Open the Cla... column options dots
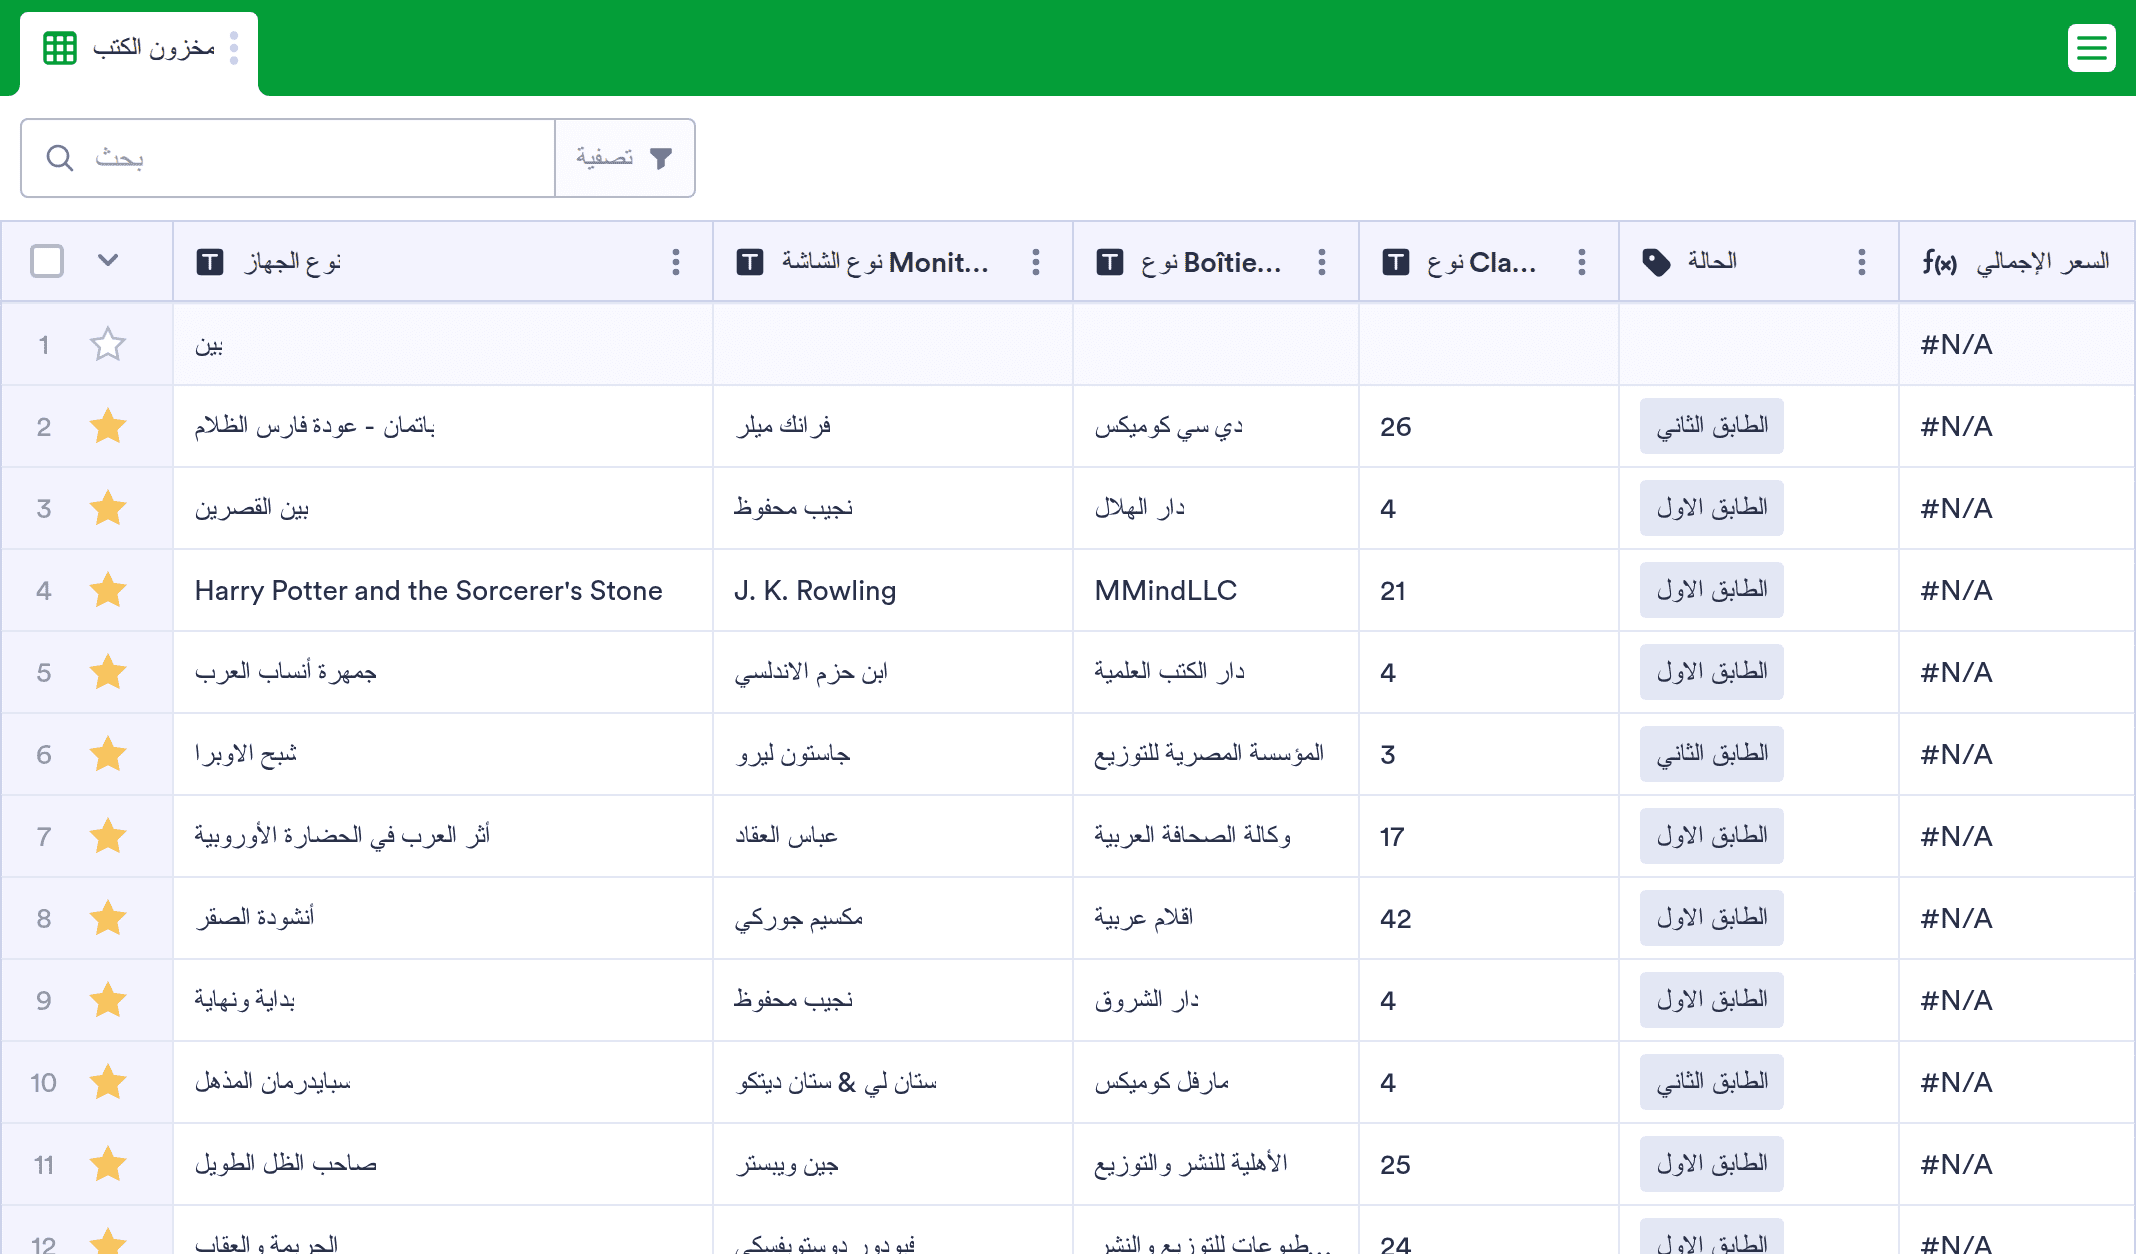2136x1254 pixels. (1582, 262)
